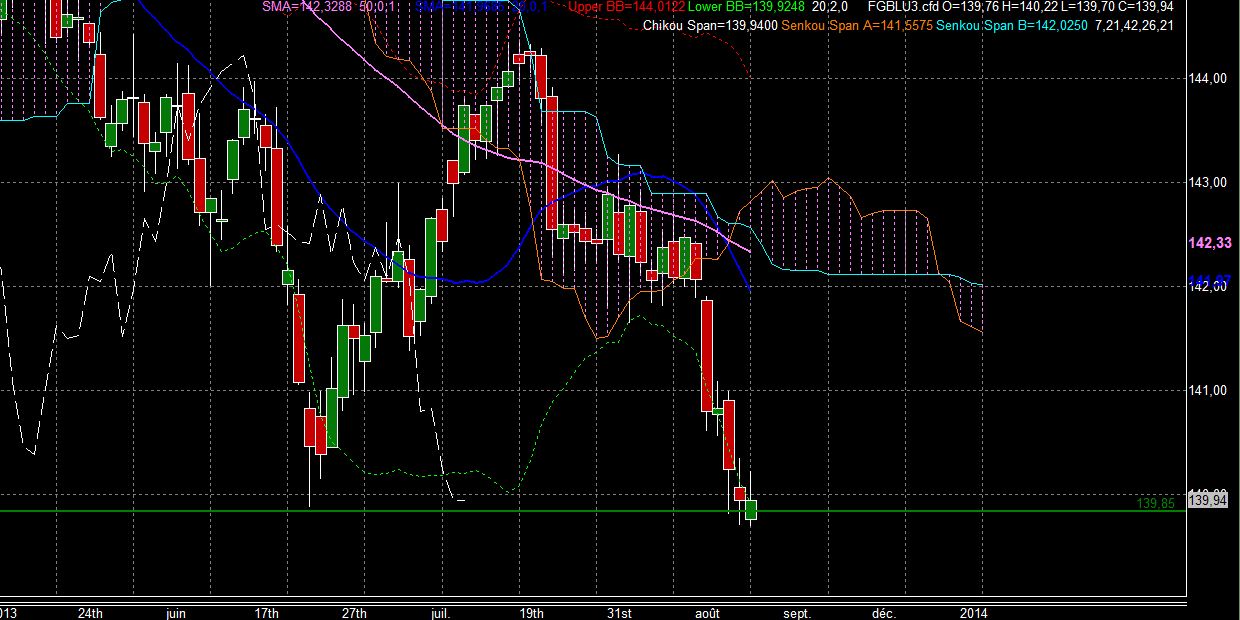Click the sept. month label on time axis
The height and width of the screenshot is (620, 1240).
(x=797, y=612)
